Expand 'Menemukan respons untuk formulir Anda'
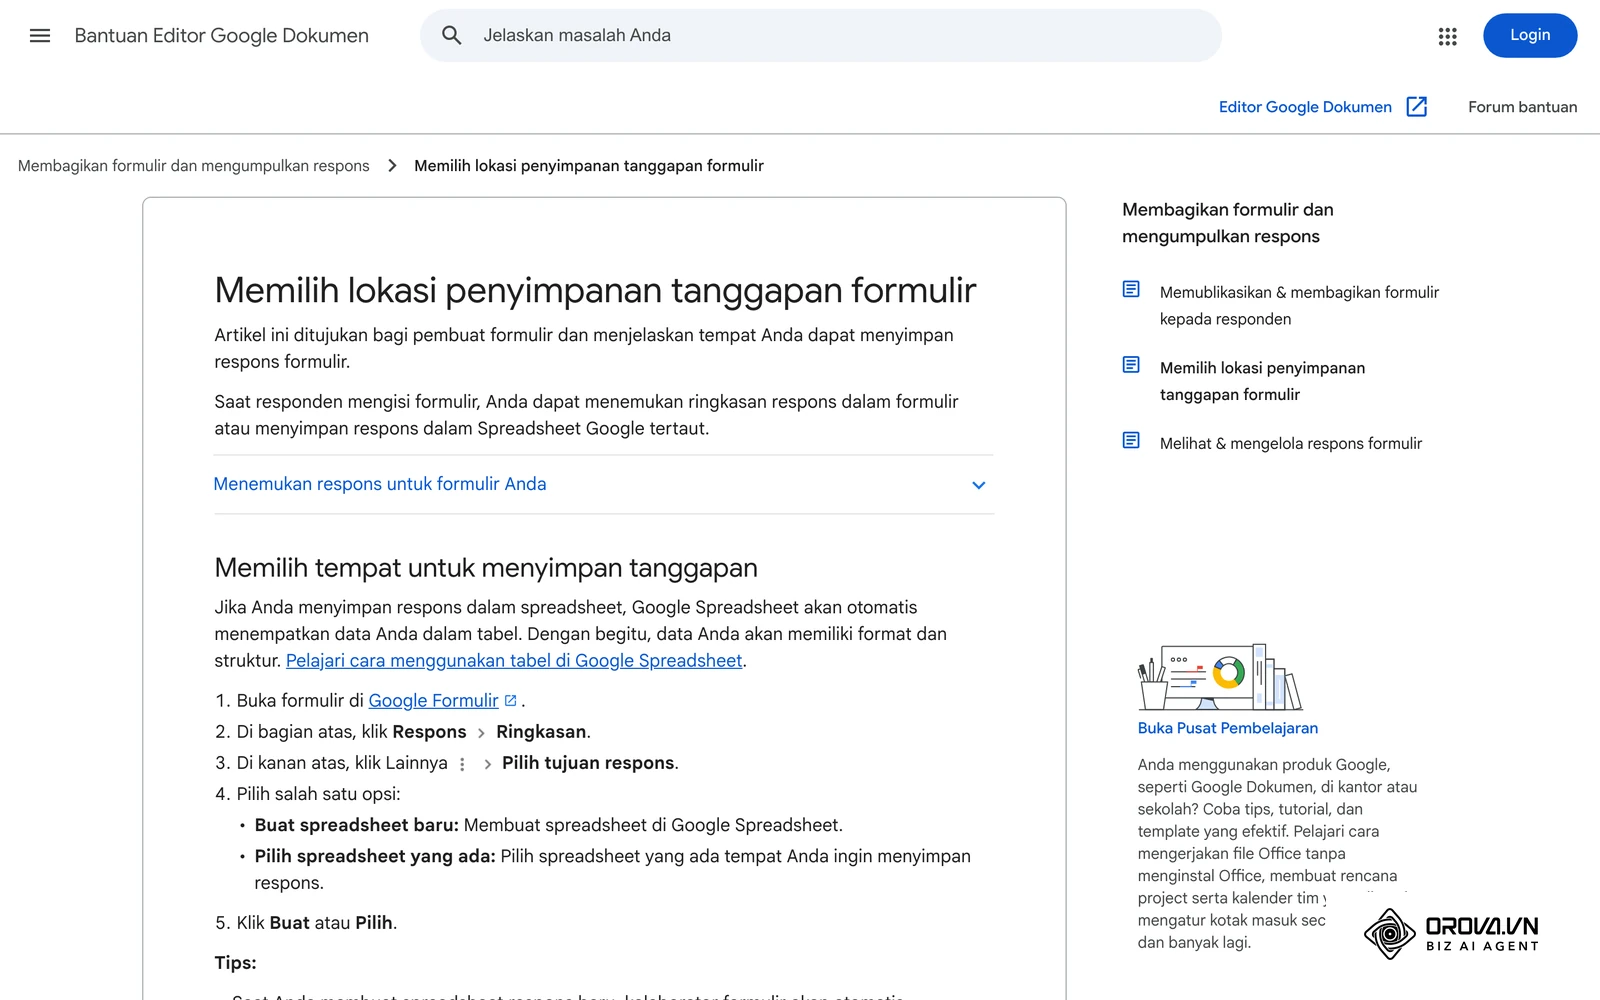Viewport: 1600px width, 1000px height. click(x=604, y=485)
